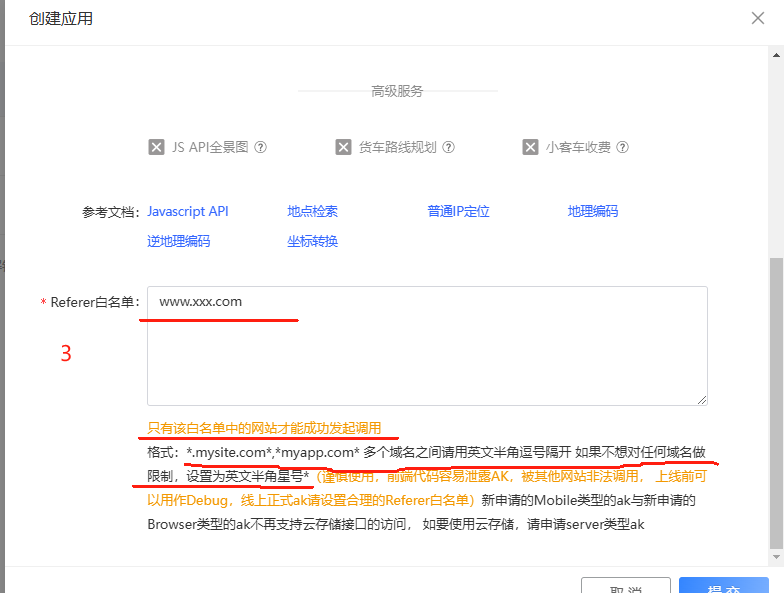Open the 地理编码 documentation link
The height and width of the screenshot is (593, 784).
[593, 211]
